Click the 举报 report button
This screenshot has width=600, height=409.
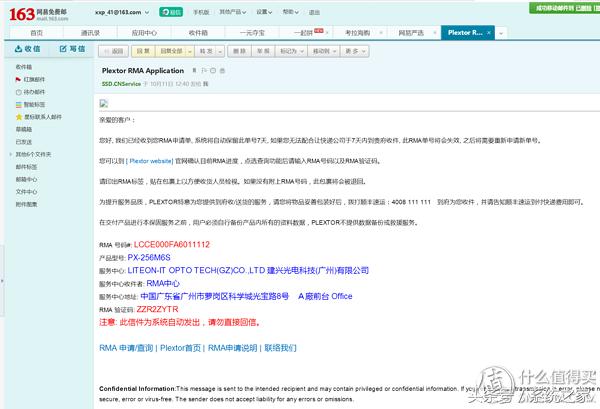263,51
